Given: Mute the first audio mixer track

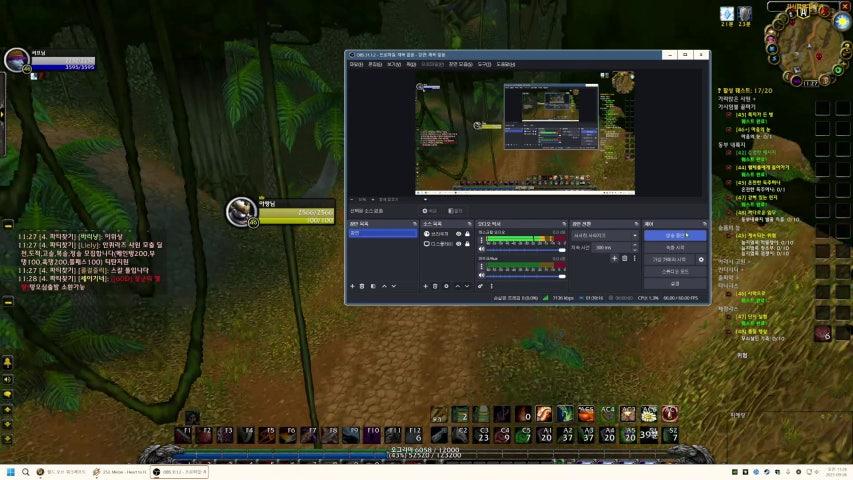Looking at the screenshot, I should click(481, 249).
